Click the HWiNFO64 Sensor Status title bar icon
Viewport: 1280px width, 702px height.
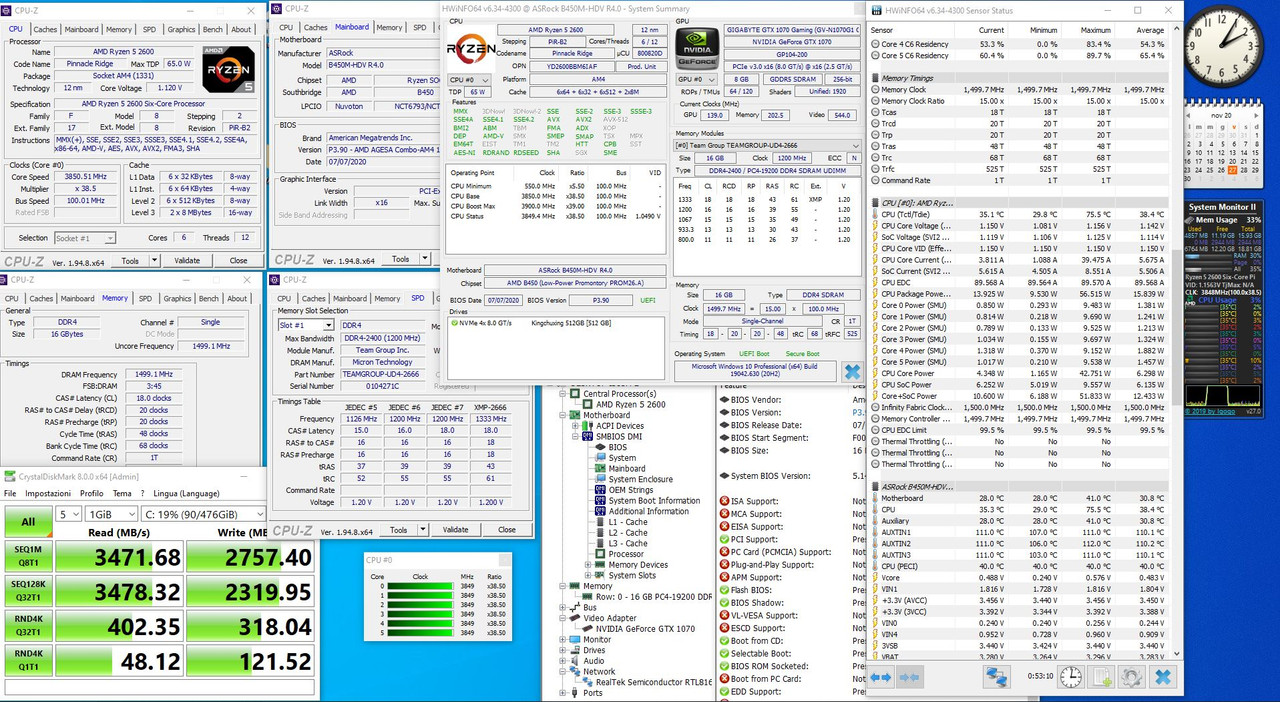879,10
